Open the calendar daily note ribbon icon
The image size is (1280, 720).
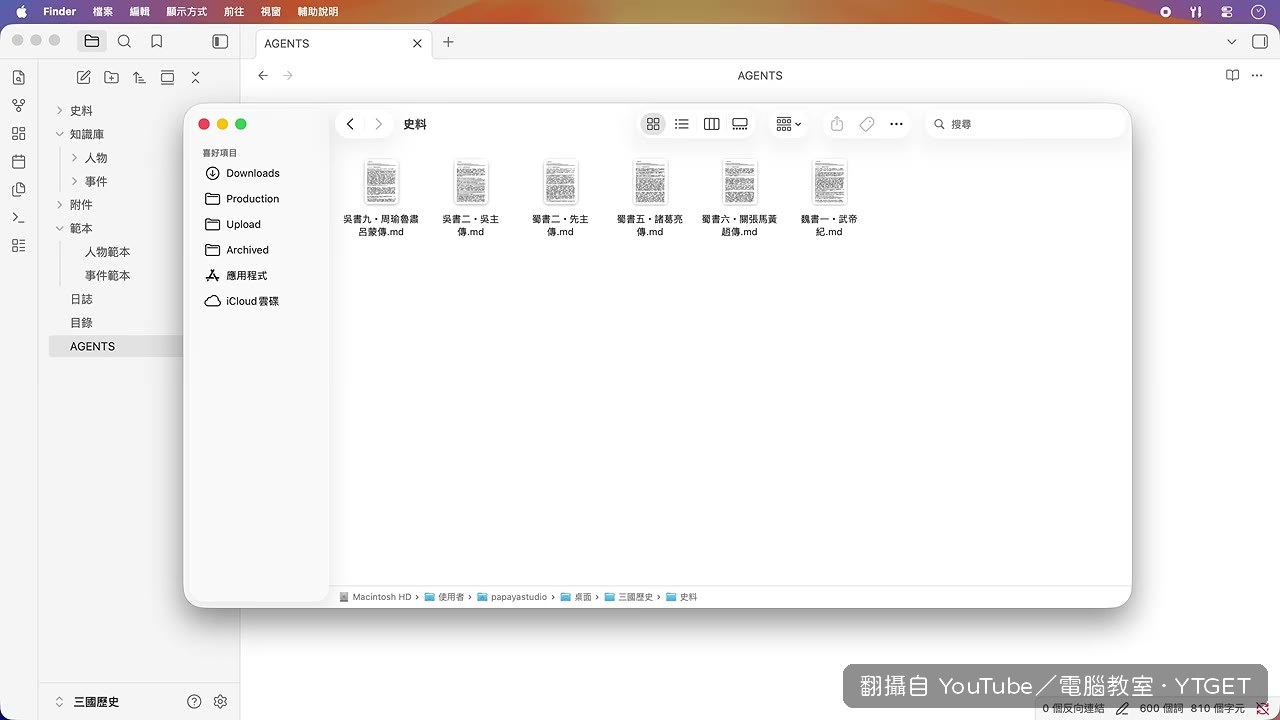pyautogui.click(x=18, y=161)
